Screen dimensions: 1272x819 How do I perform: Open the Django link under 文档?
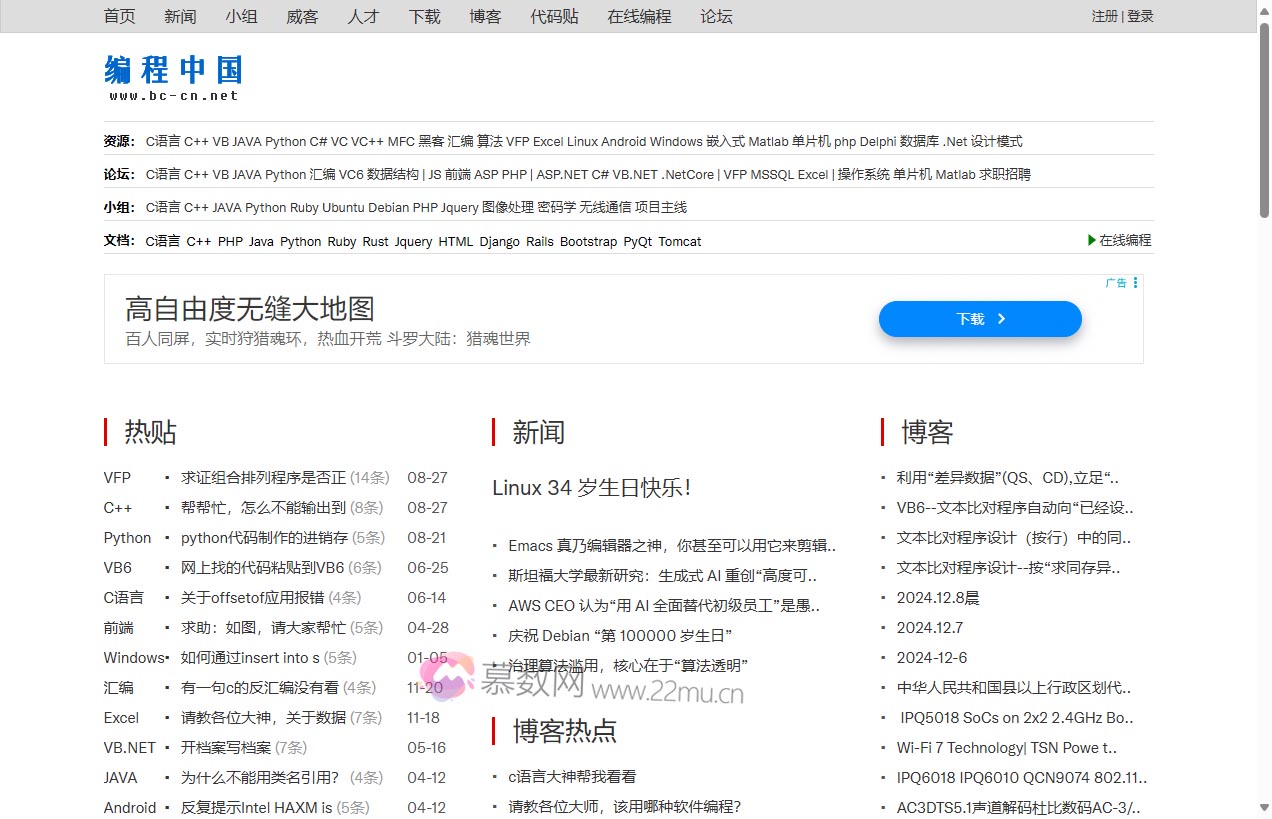pyautogui.click(x=500, y=241)
